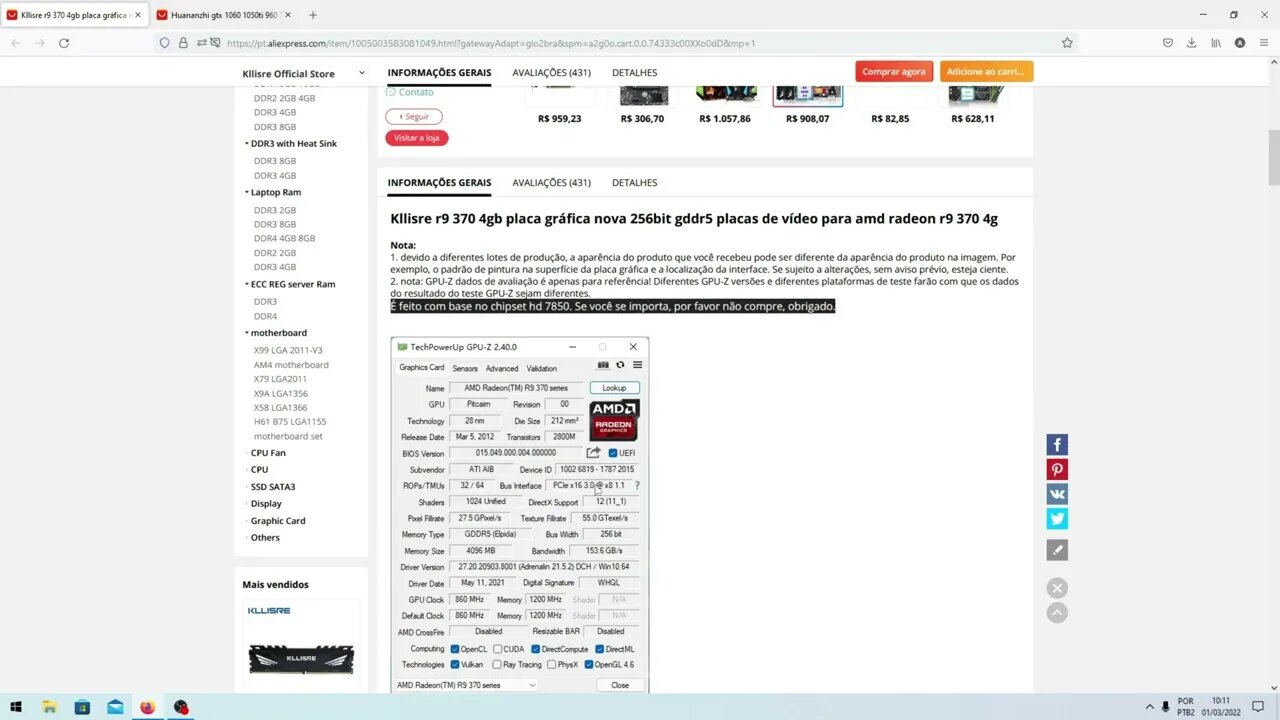This screenshot has width=1280, height=720.
Task: Expand the Display category
Action: tap(247, 504)
